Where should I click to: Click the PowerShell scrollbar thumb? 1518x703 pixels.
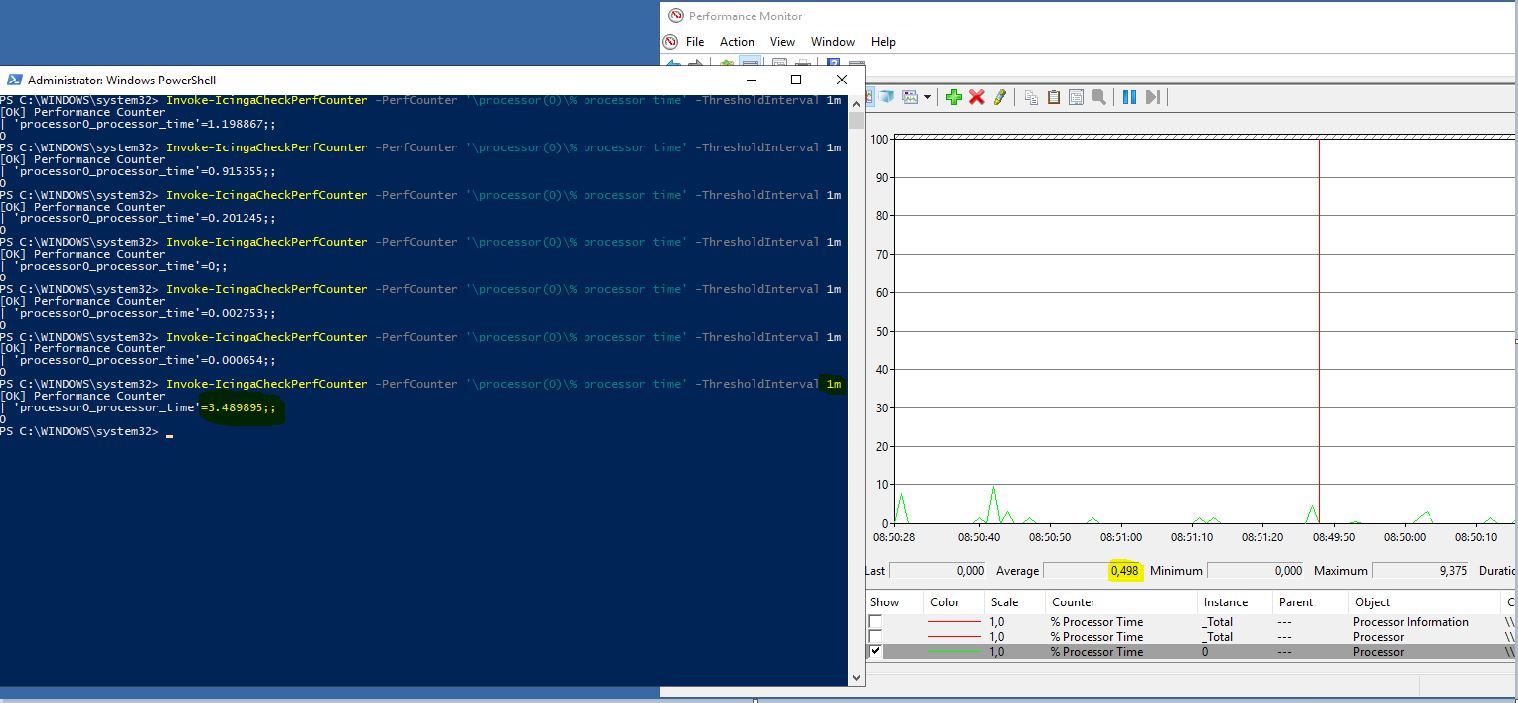[x=856, y=120]
